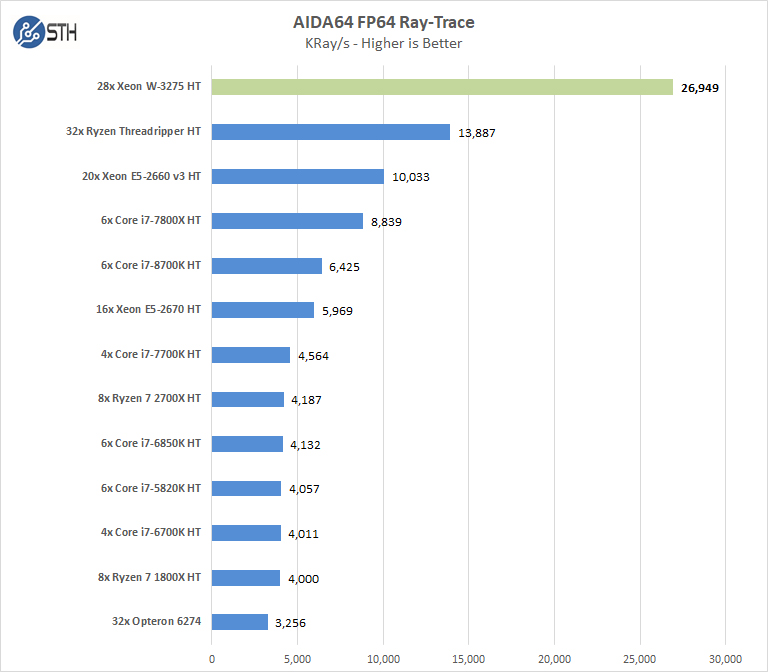Click the 6x Core i7-8700K bar
This screenshot has height=672, width=768.
coord(267,266)
